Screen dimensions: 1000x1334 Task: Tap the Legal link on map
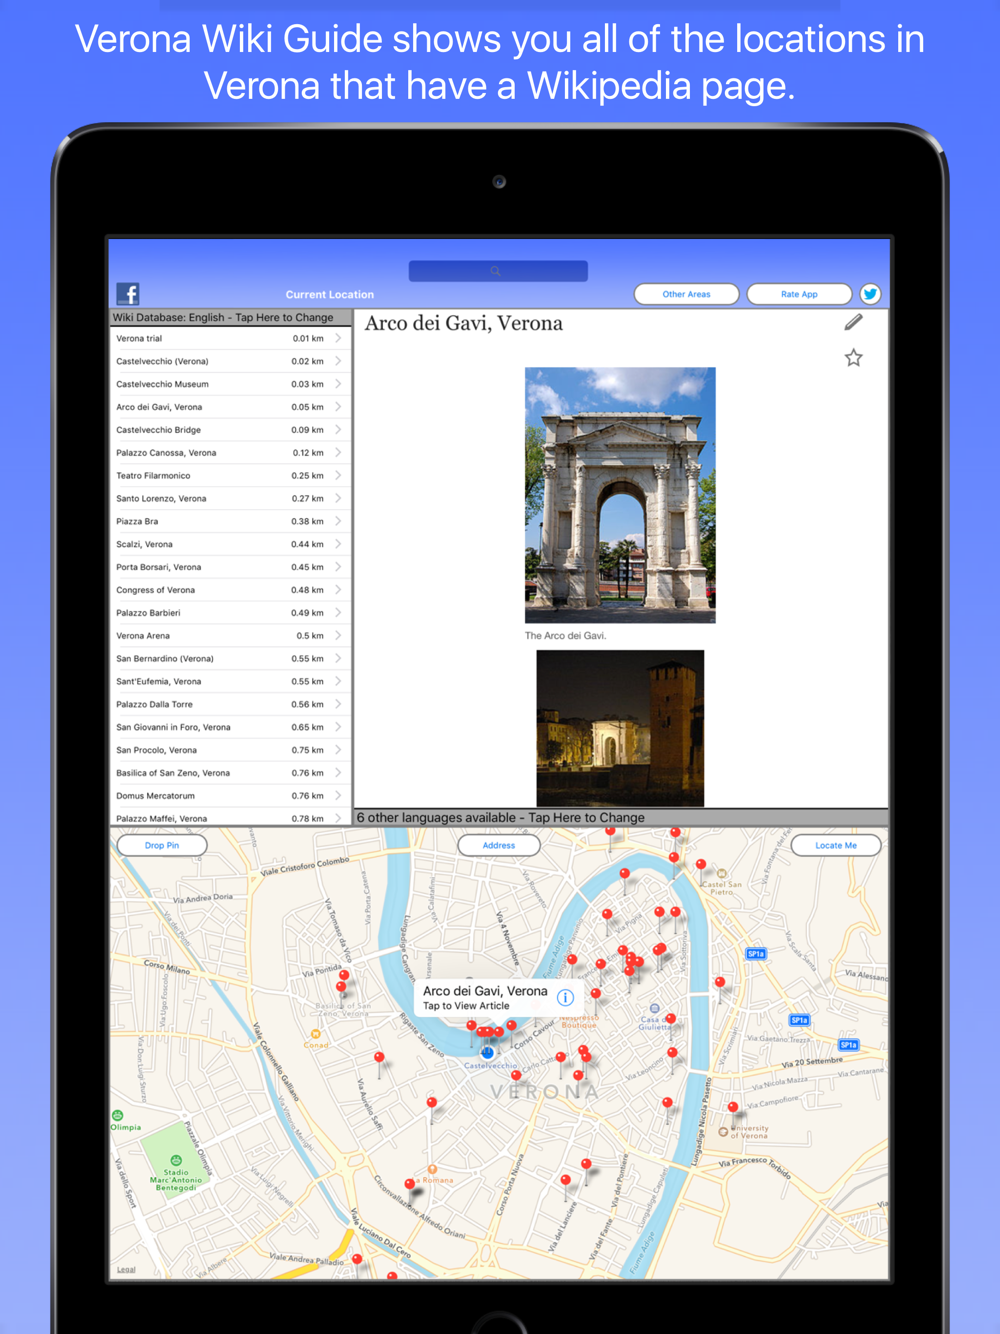click(126, 1270)
